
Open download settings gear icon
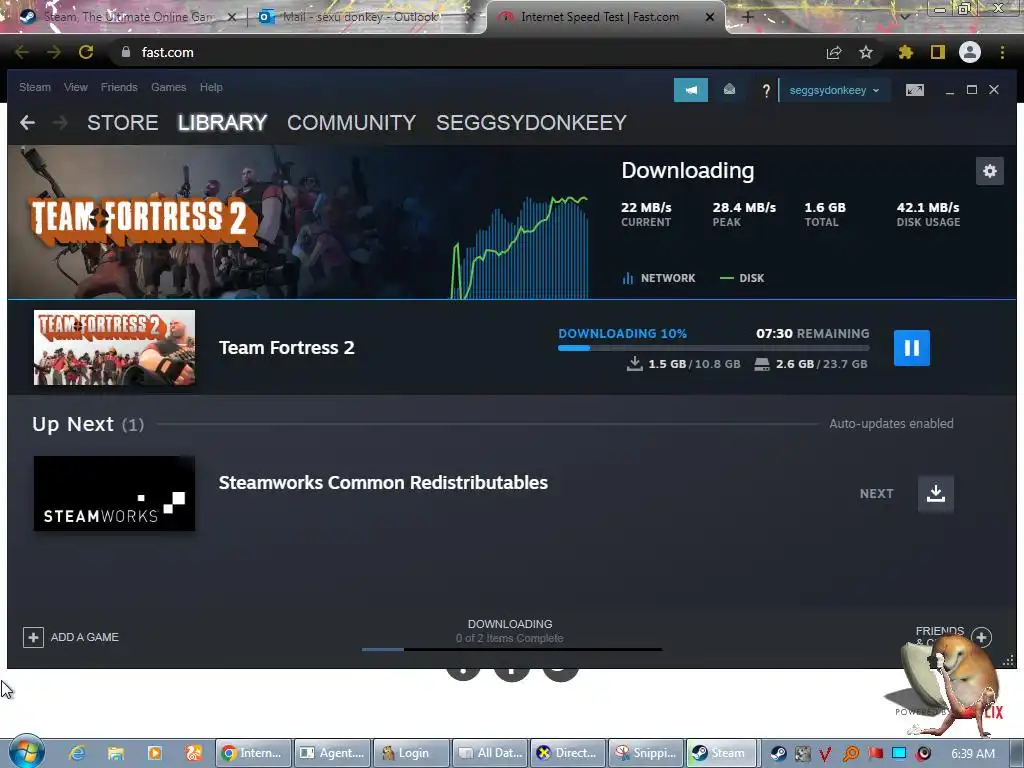pyautogui.click(x=989, y=171)
